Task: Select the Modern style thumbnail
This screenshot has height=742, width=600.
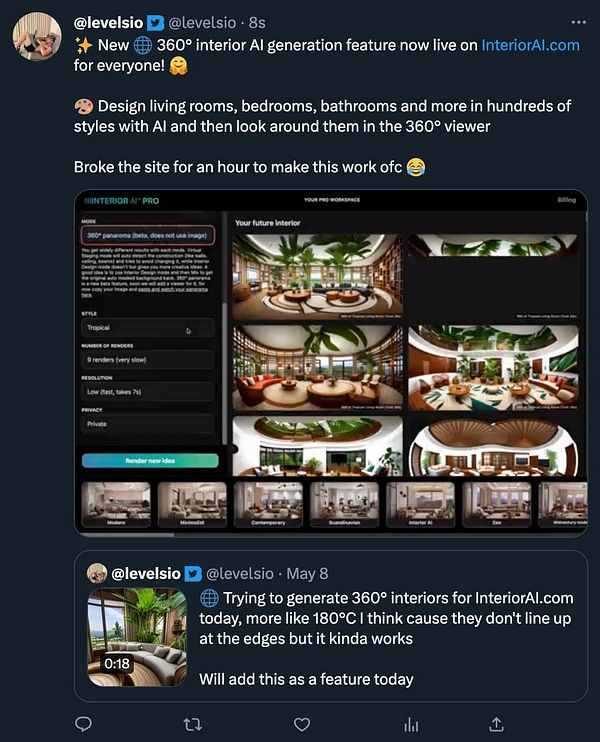Action: (x=116, y=504)
